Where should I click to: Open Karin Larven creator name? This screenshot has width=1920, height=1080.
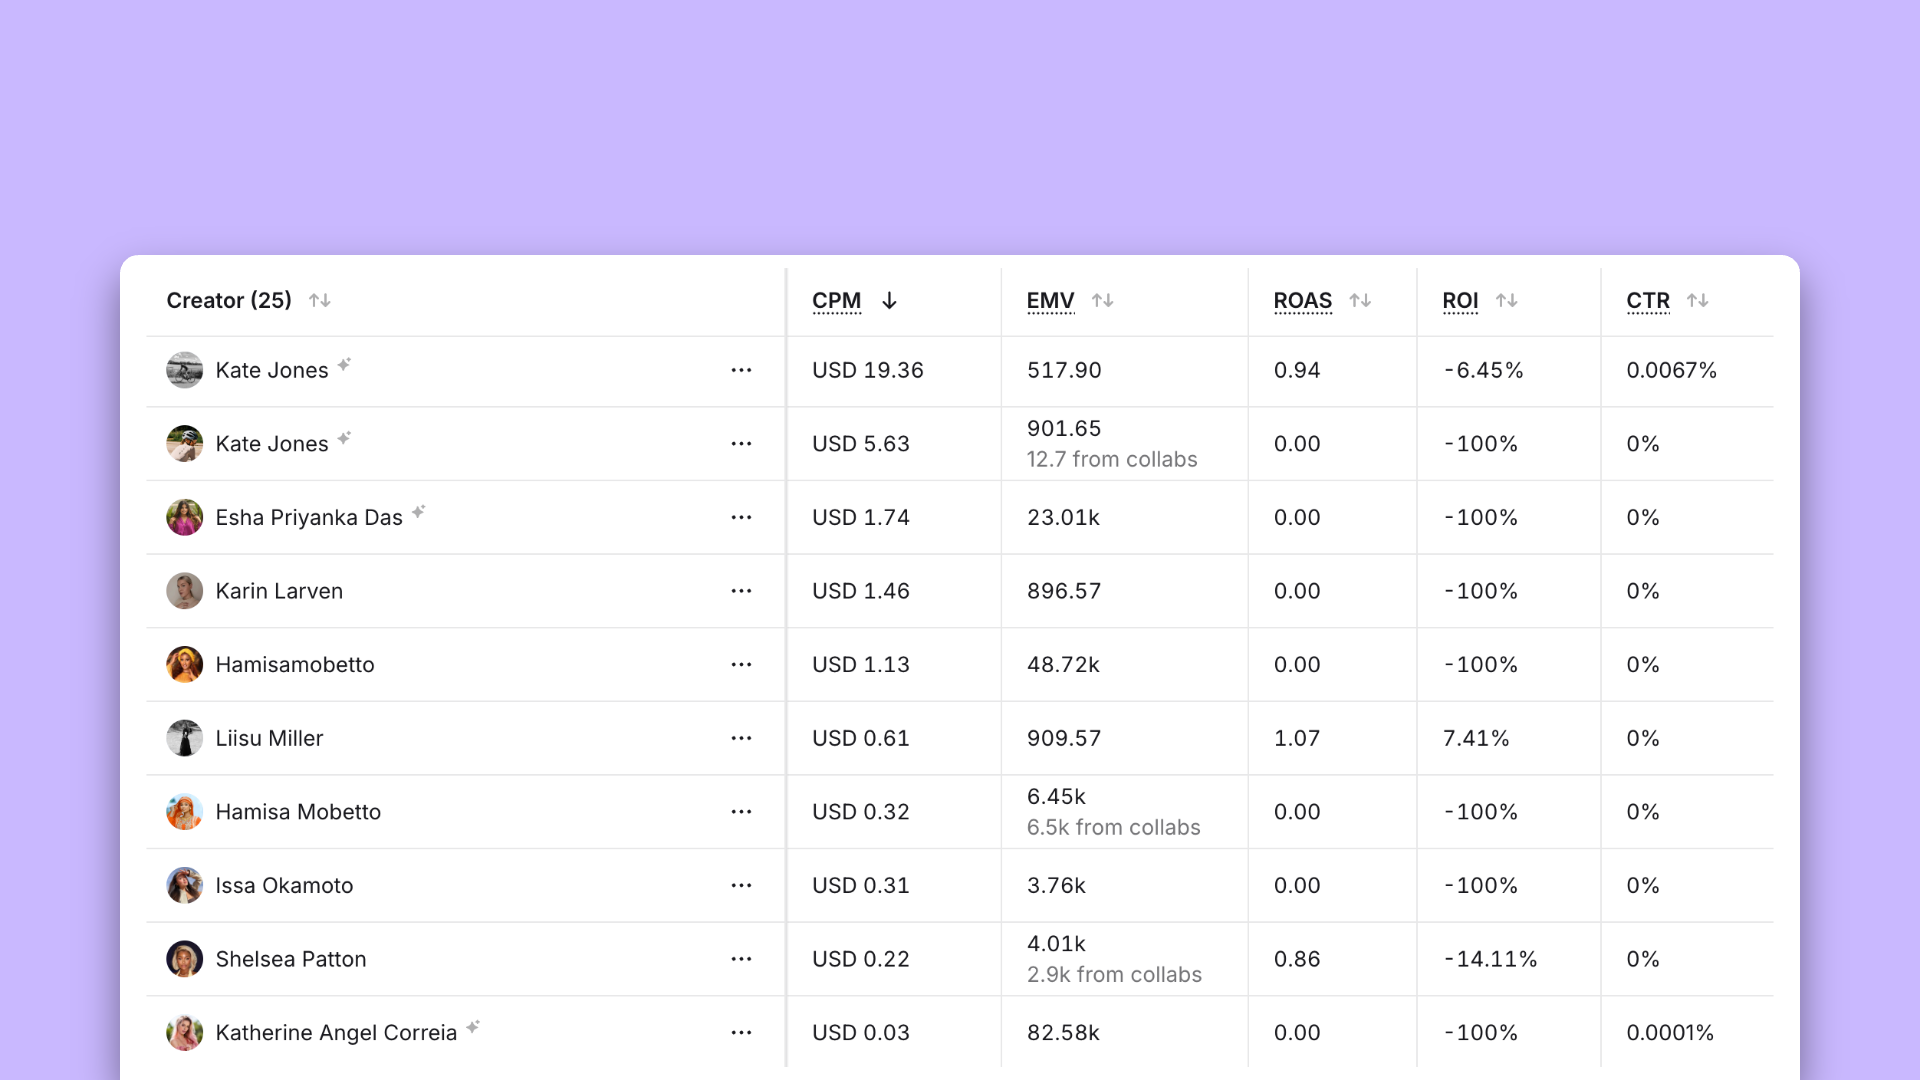[279, 591]
